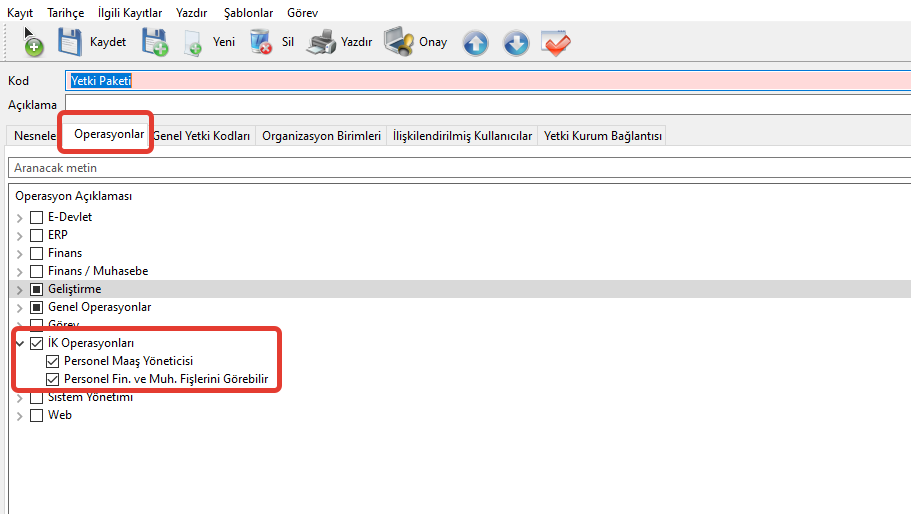
Task: Expand the ERP tree node
Action: [x=19, y=235]
